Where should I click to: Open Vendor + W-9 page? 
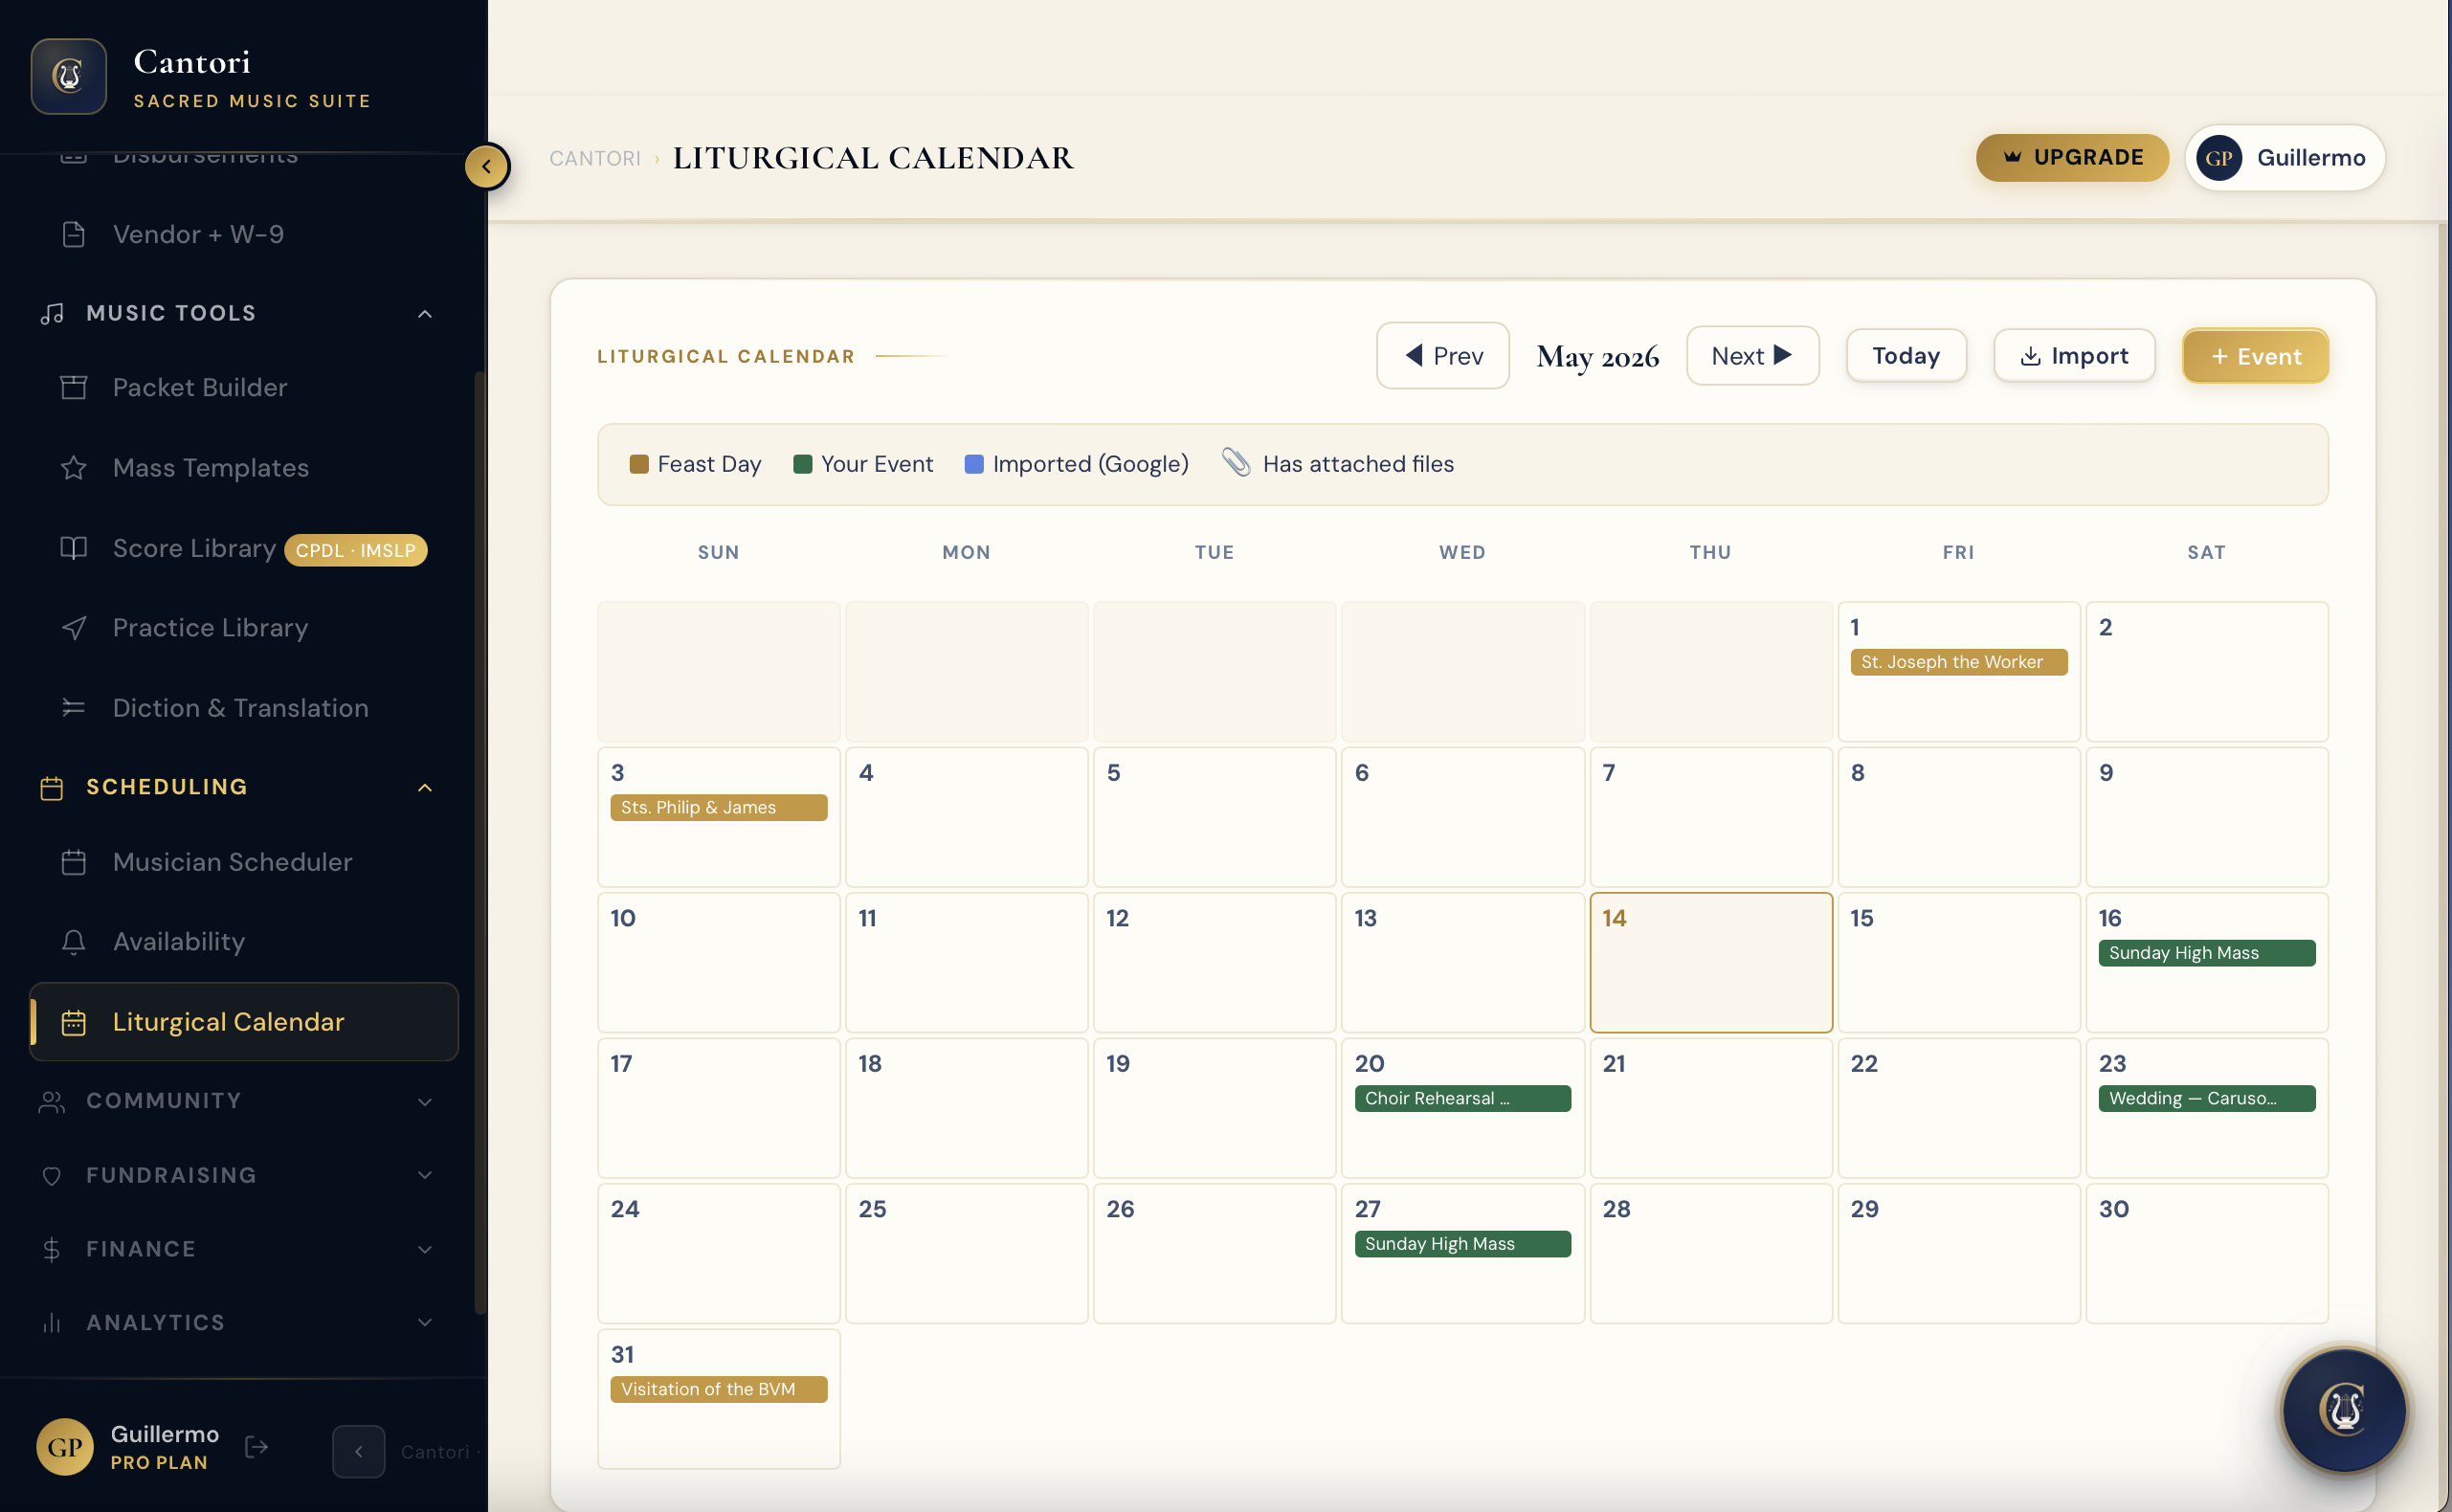point(244,234)
